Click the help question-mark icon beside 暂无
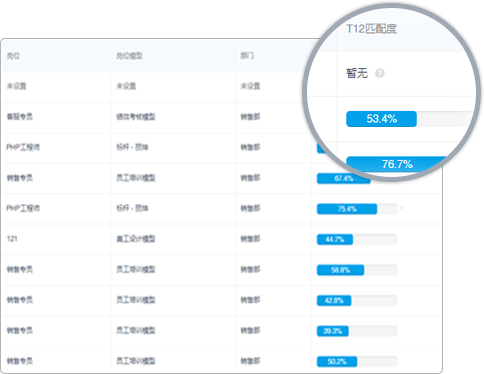 pyautogui.click(x=379, y=73)
